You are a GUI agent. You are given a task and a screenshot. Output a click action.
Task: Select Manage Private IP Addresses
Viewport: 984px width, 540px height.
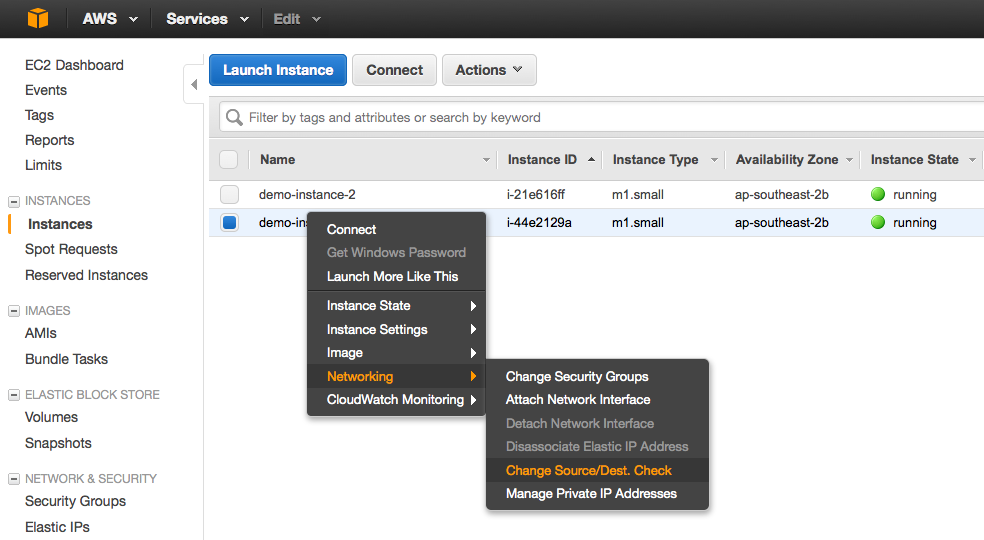(x=597, y=494)
